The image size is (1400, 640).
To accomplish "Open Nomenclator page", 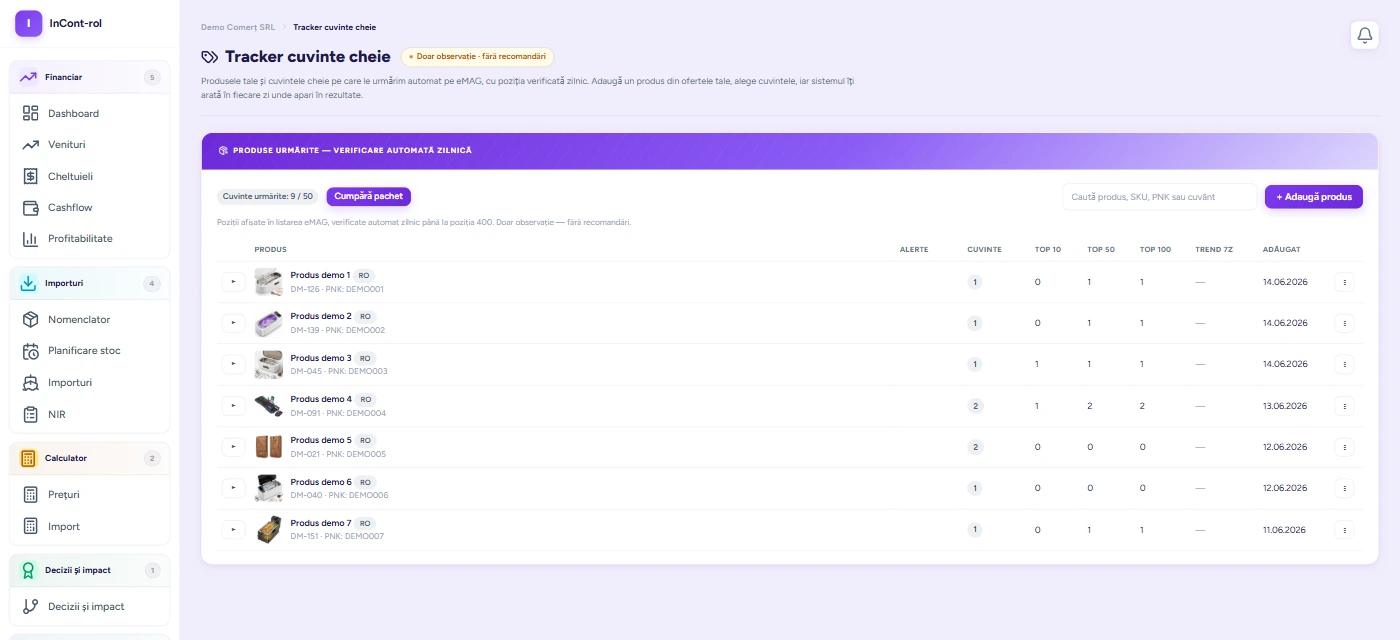I will 90,320.
